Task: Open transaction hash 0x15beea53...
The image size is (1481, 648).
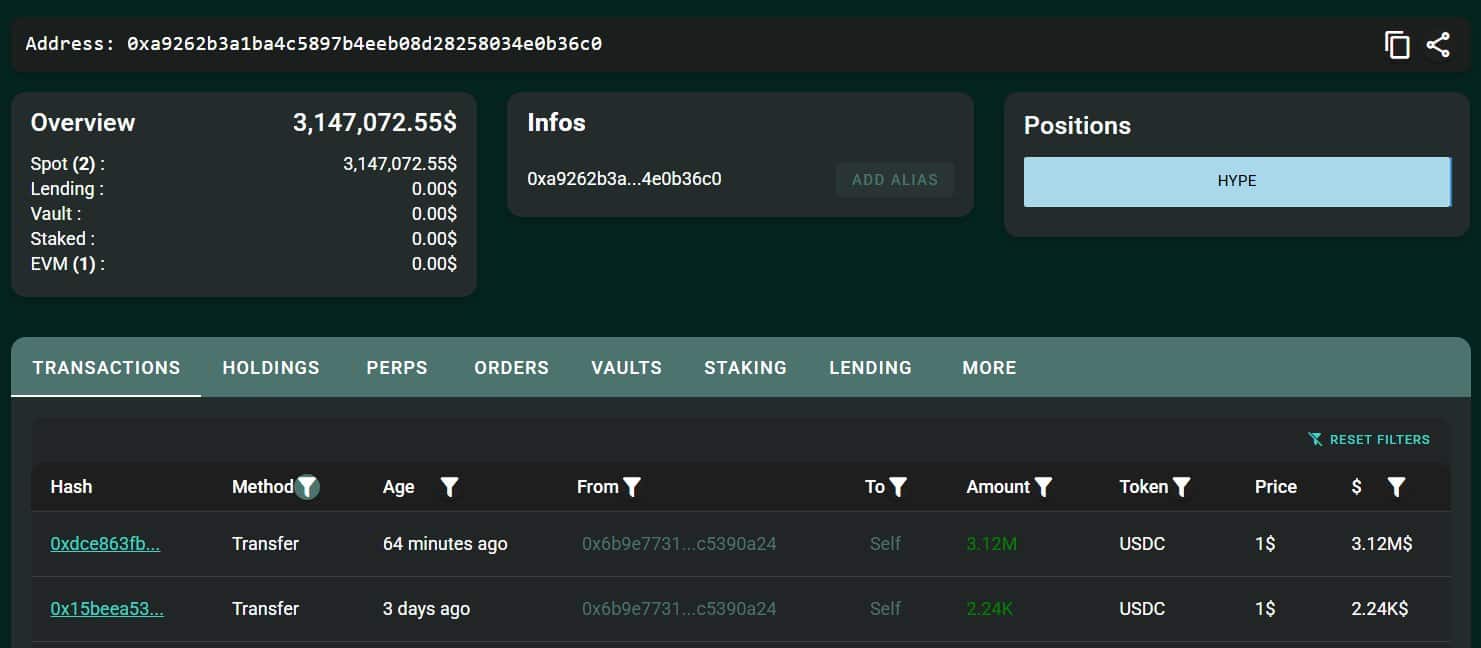Action: pyautogui.click(x=107, y=609)
